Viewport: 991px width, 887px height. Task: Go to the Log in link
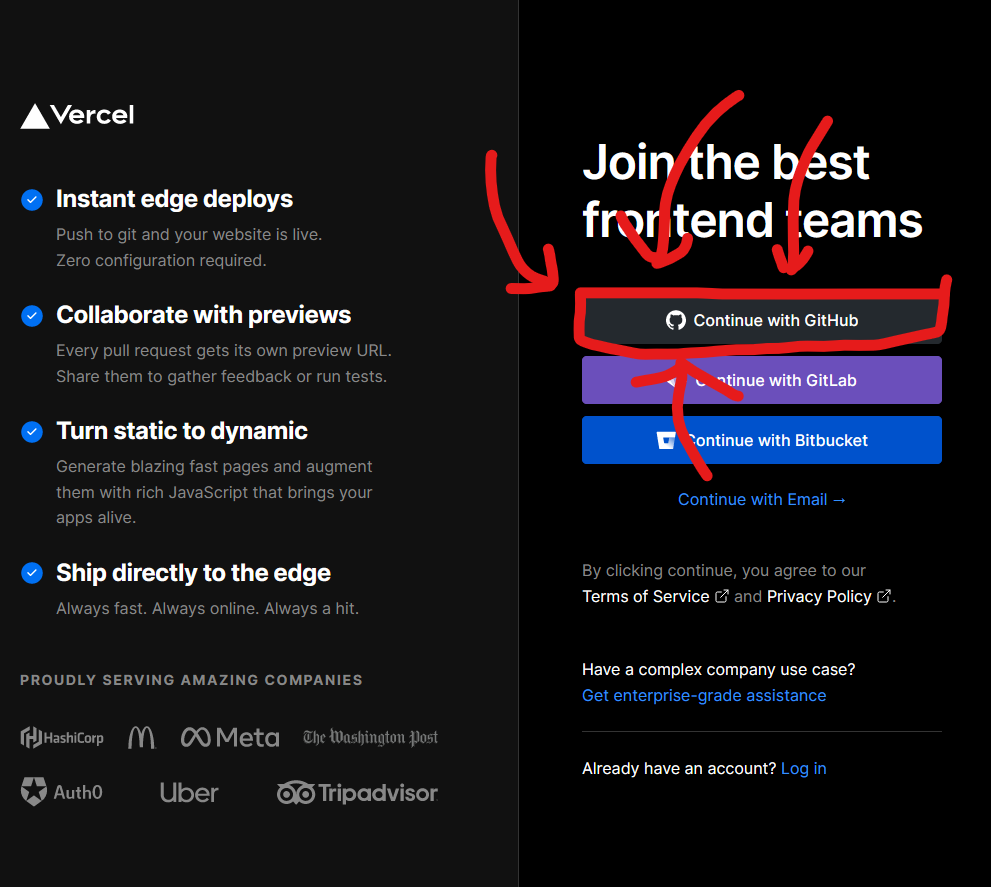[x=804, y=768]
